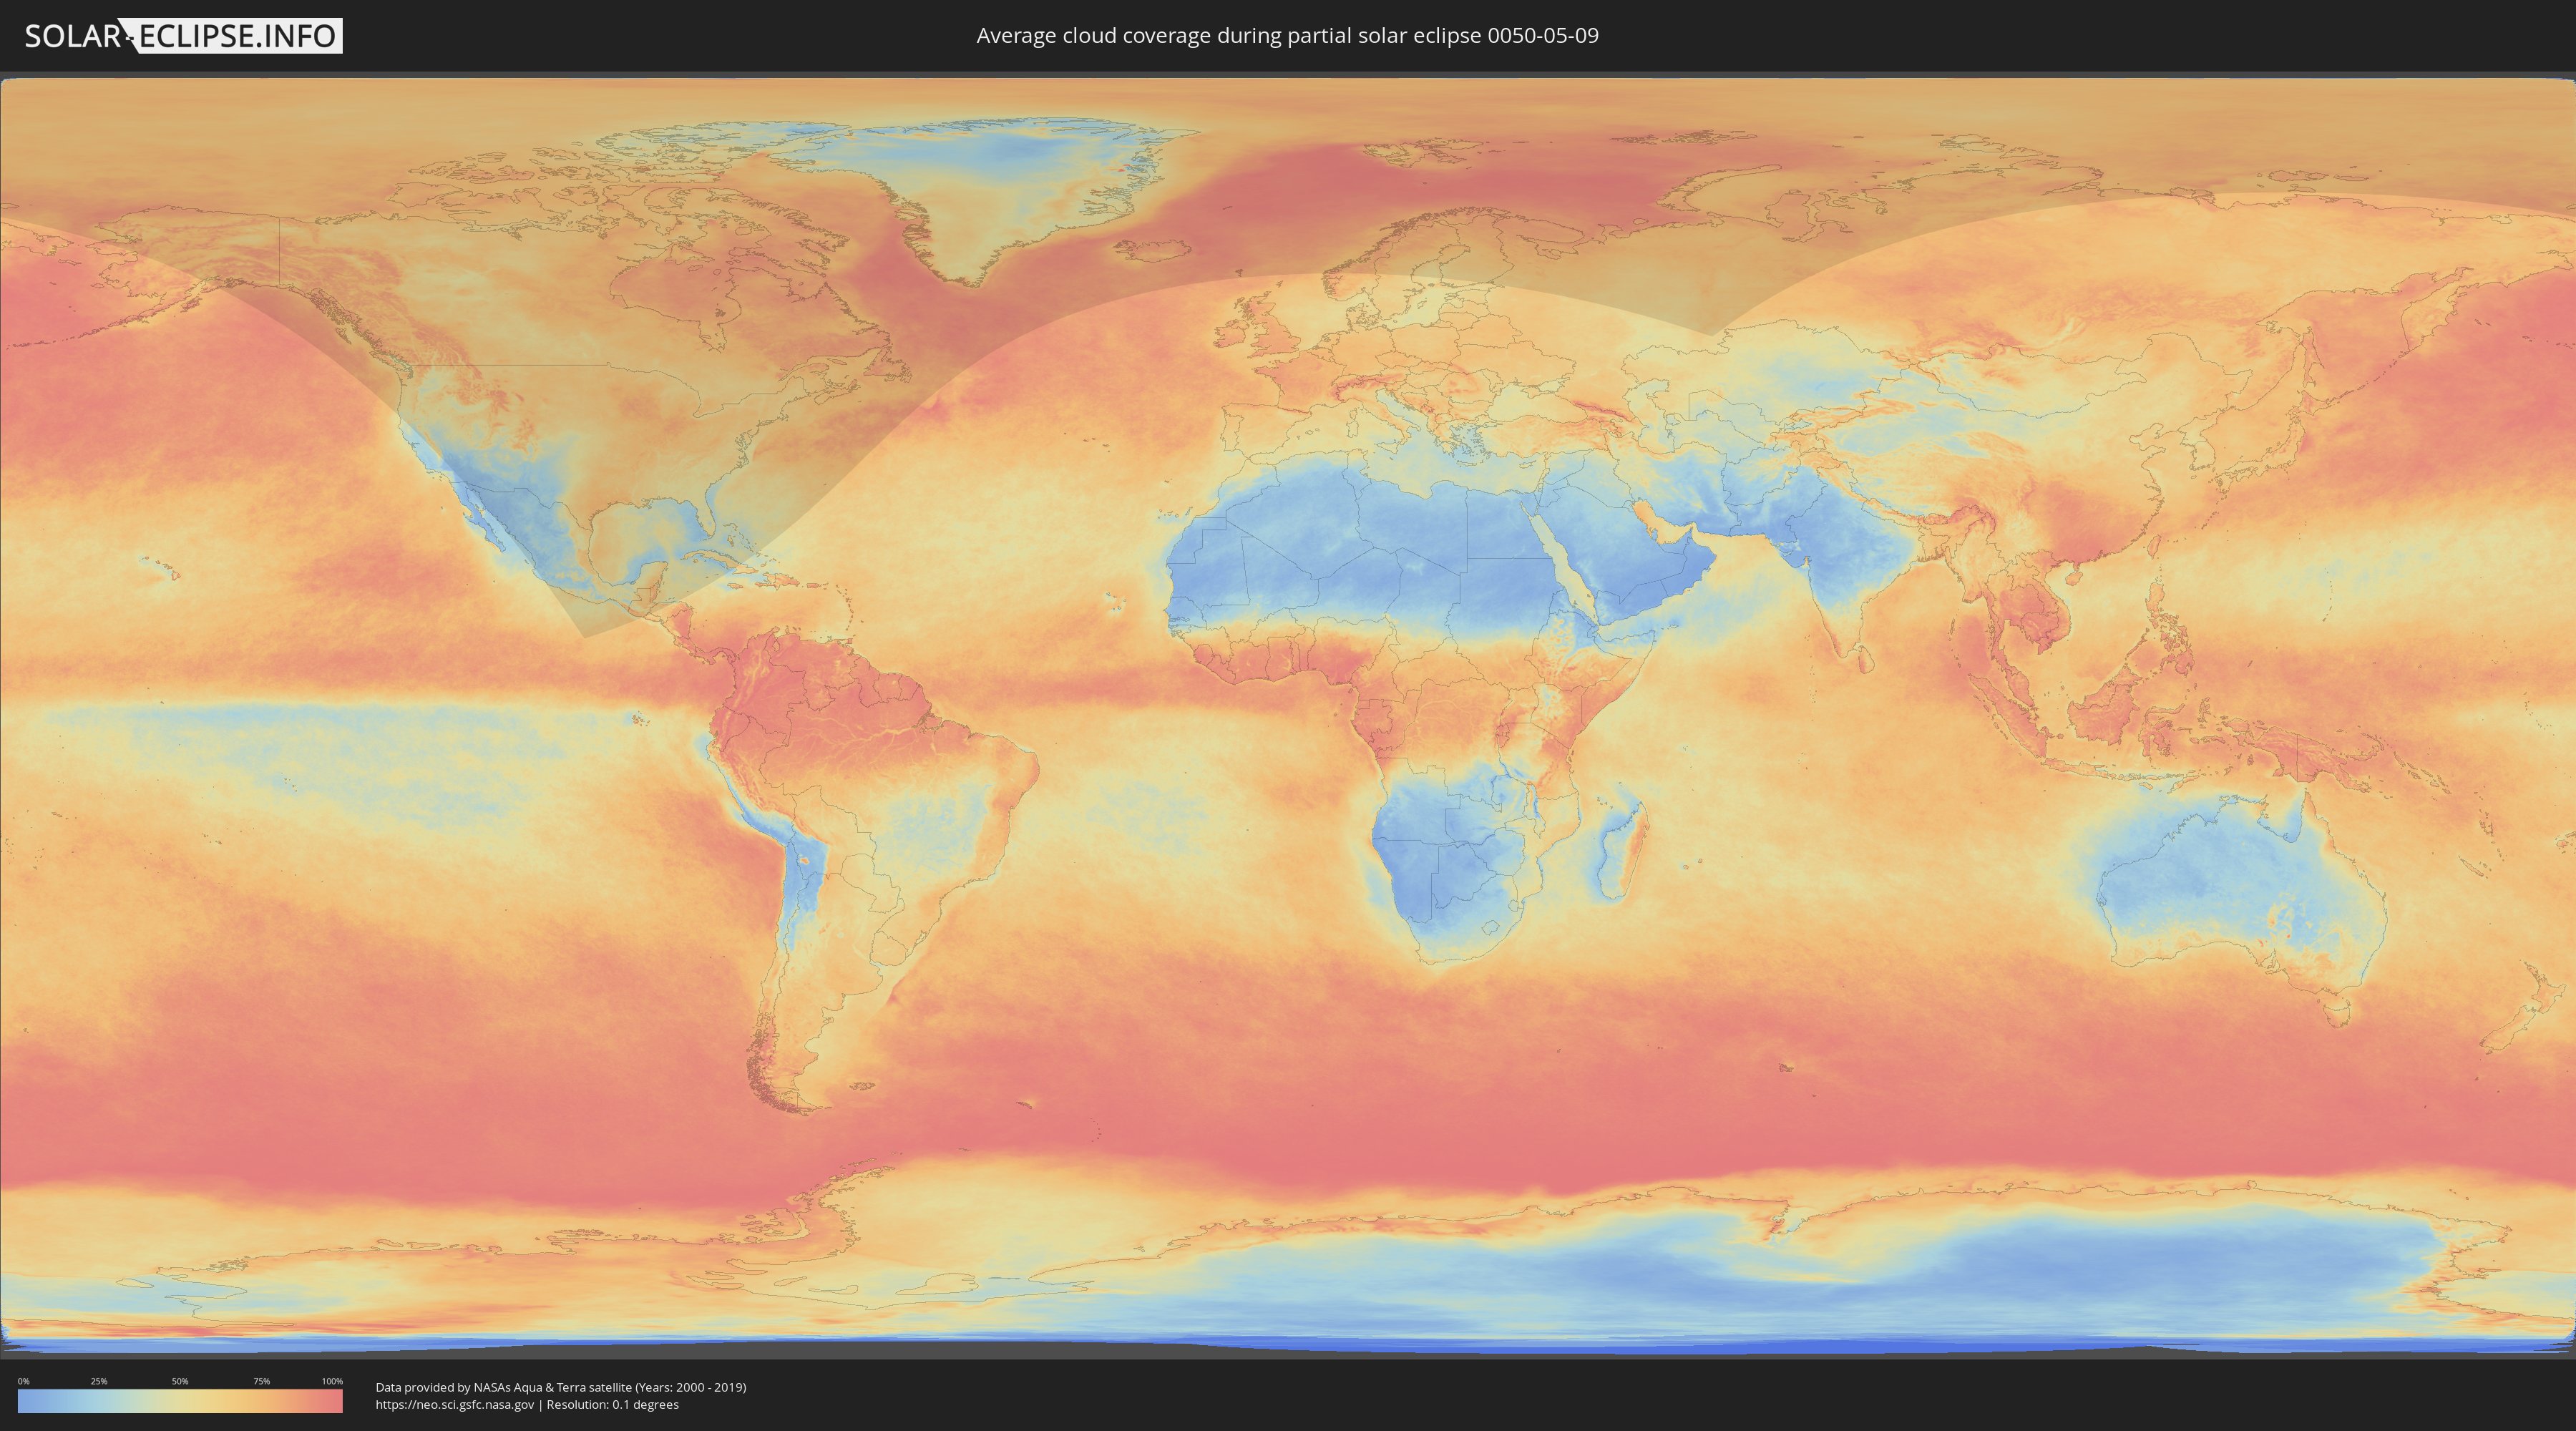The width and height of the screenshot is (2576, 1431).
Task: Click the 50% label on the legend
Action: click(180, 1381)
